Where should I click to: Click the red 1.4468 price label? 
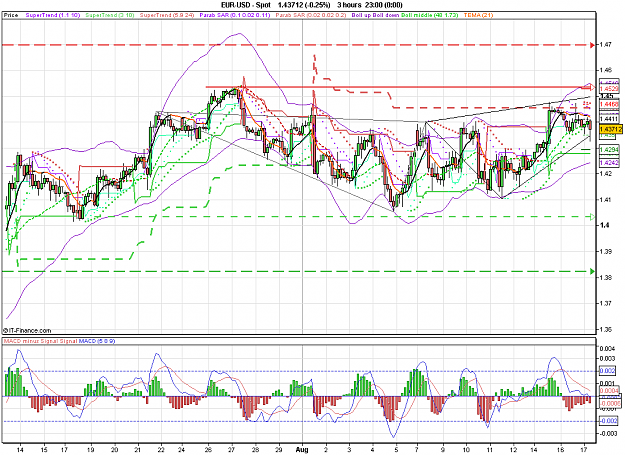pos(609,104)
